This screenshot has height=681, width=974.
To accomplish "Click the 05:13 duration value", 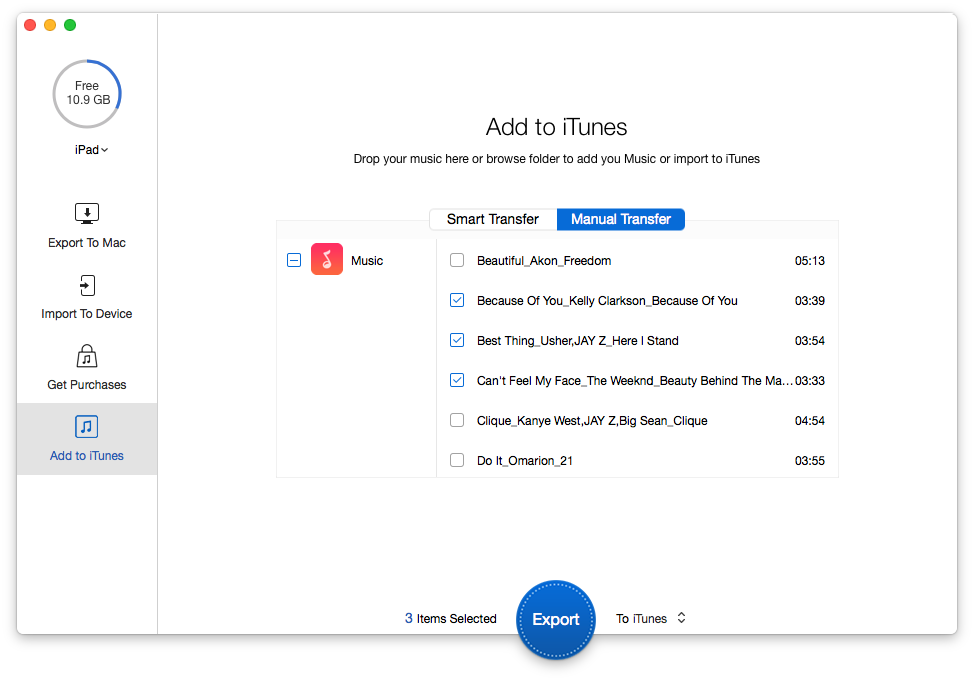I will (x=810, y=260).
